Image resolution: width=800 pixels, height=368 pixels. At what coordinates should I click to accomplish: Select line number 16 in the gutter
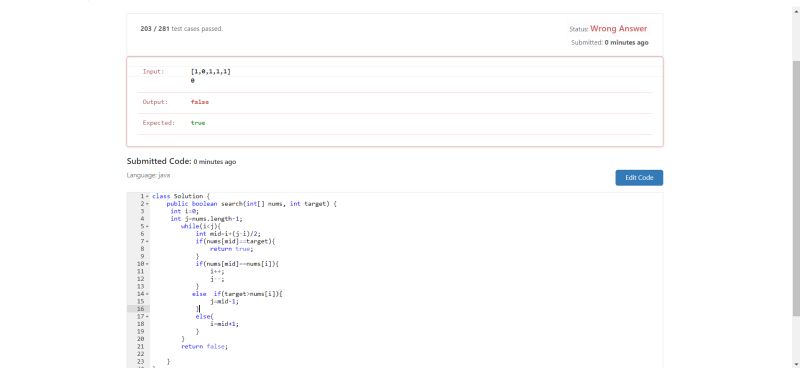pos(140,309)
